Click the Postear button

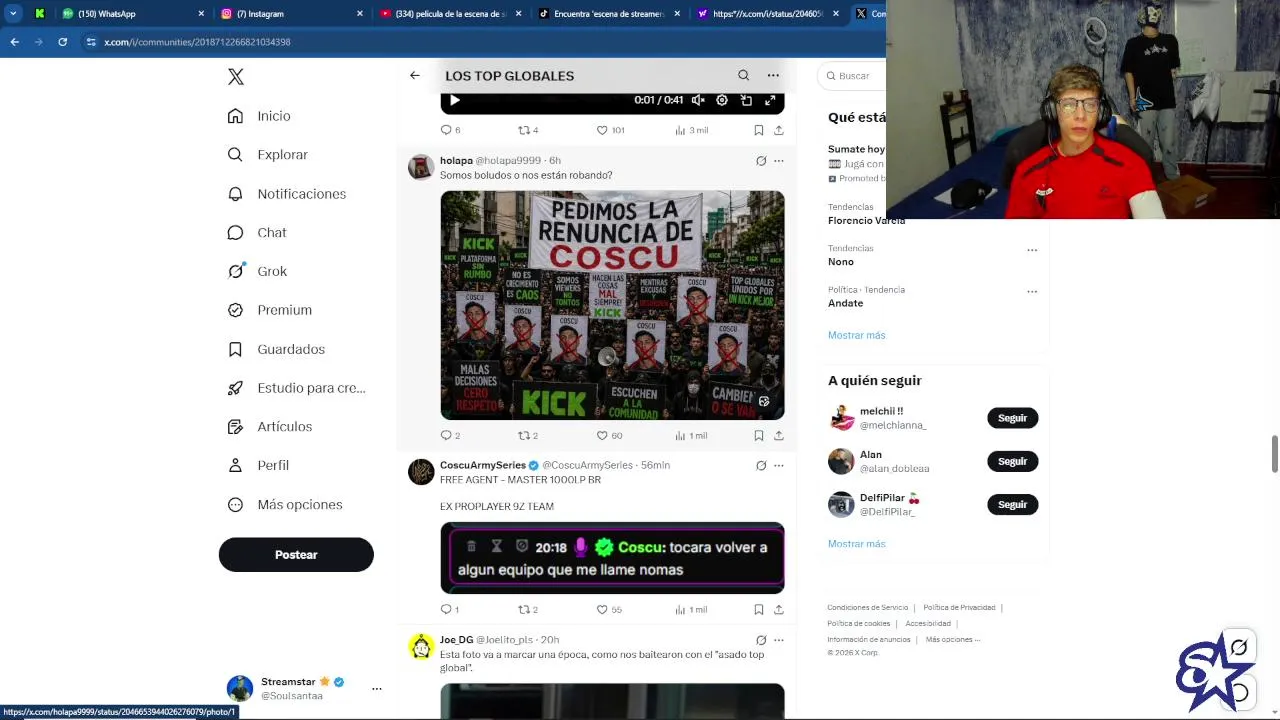(296, 555)
